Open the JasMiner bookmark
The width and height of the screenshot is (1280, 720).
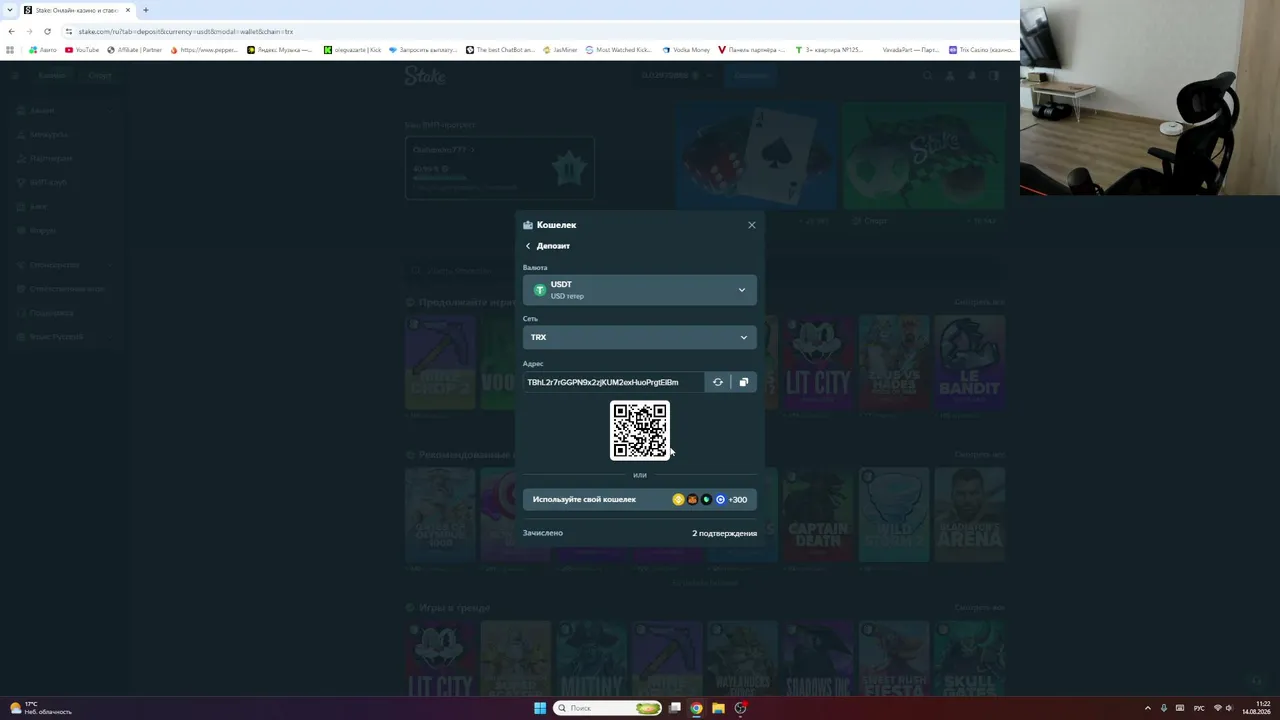561,49
